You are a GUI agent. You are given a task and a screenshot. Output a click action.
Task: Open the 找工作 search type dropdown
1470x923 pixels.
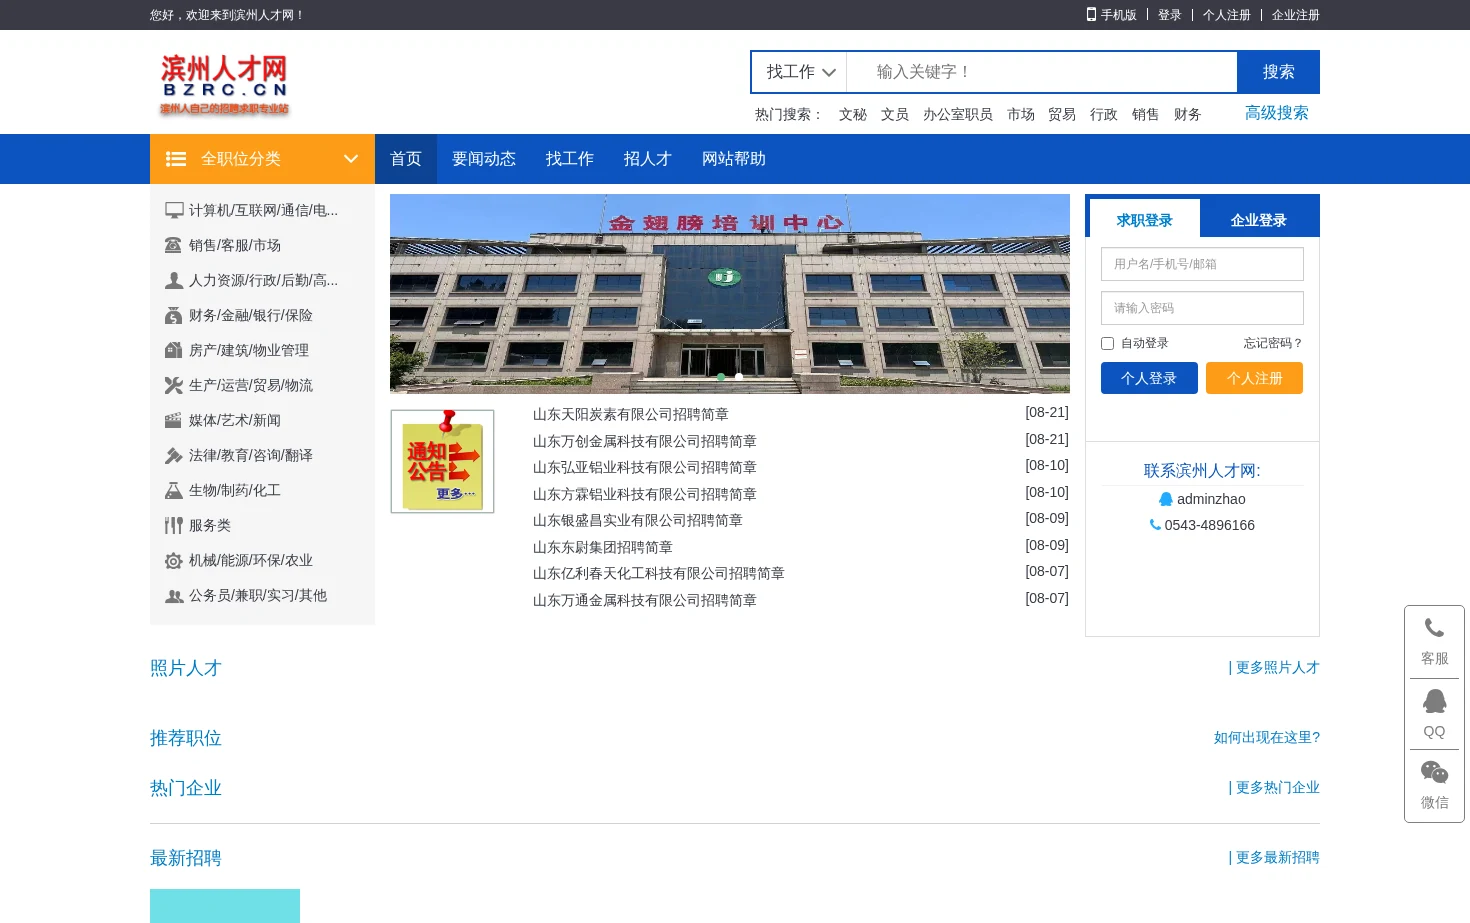800,72
